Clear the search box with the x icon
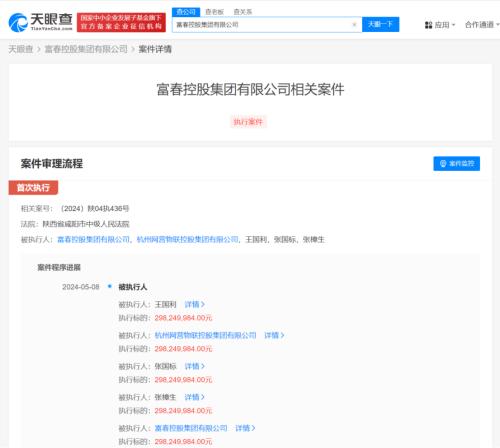The height and width of the screenshot is (448, 500). pos(354,25)
